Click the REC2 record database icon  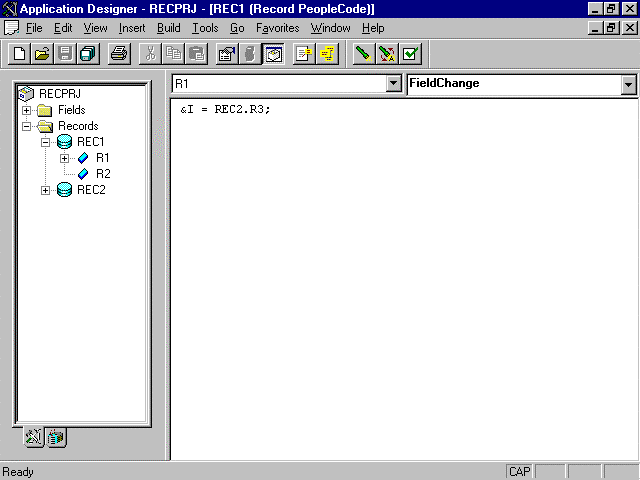64,190
